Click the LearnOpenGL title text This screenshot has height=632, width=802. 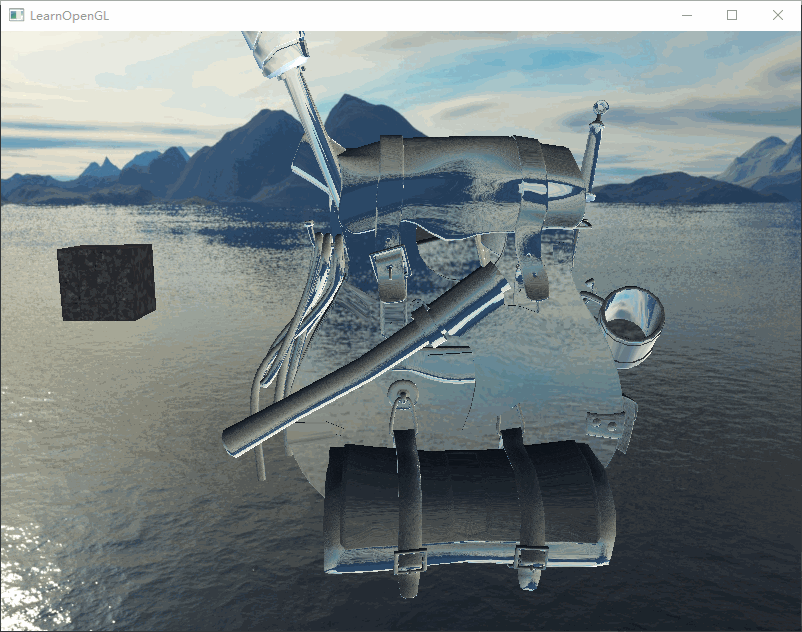click(70, 16)
